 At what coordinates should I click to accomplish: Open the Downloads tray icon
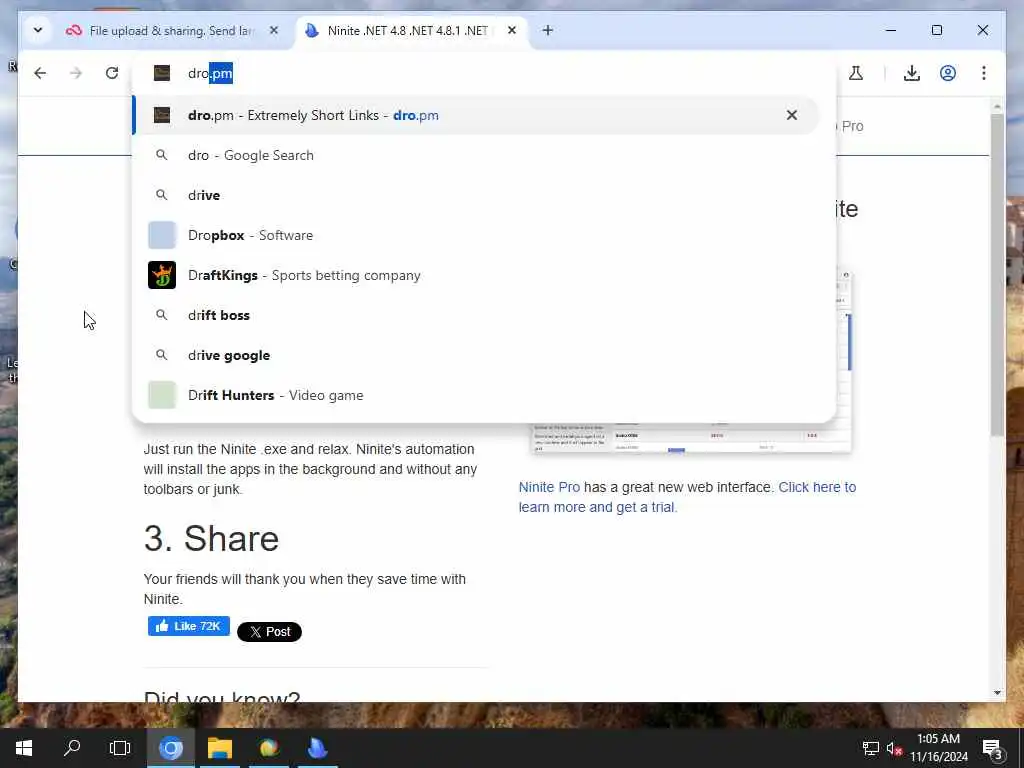click(x=912, y=73)
